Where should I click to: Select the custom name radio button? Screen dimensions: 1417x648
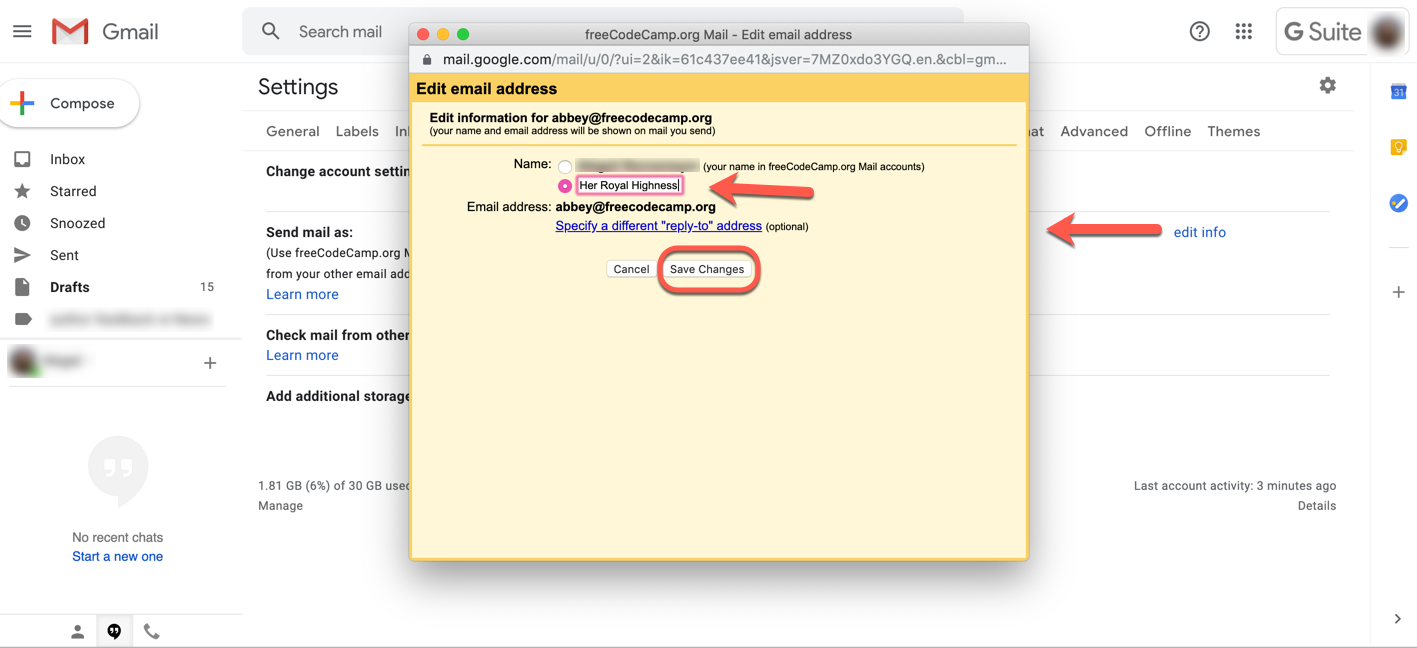tap(565, 186)
